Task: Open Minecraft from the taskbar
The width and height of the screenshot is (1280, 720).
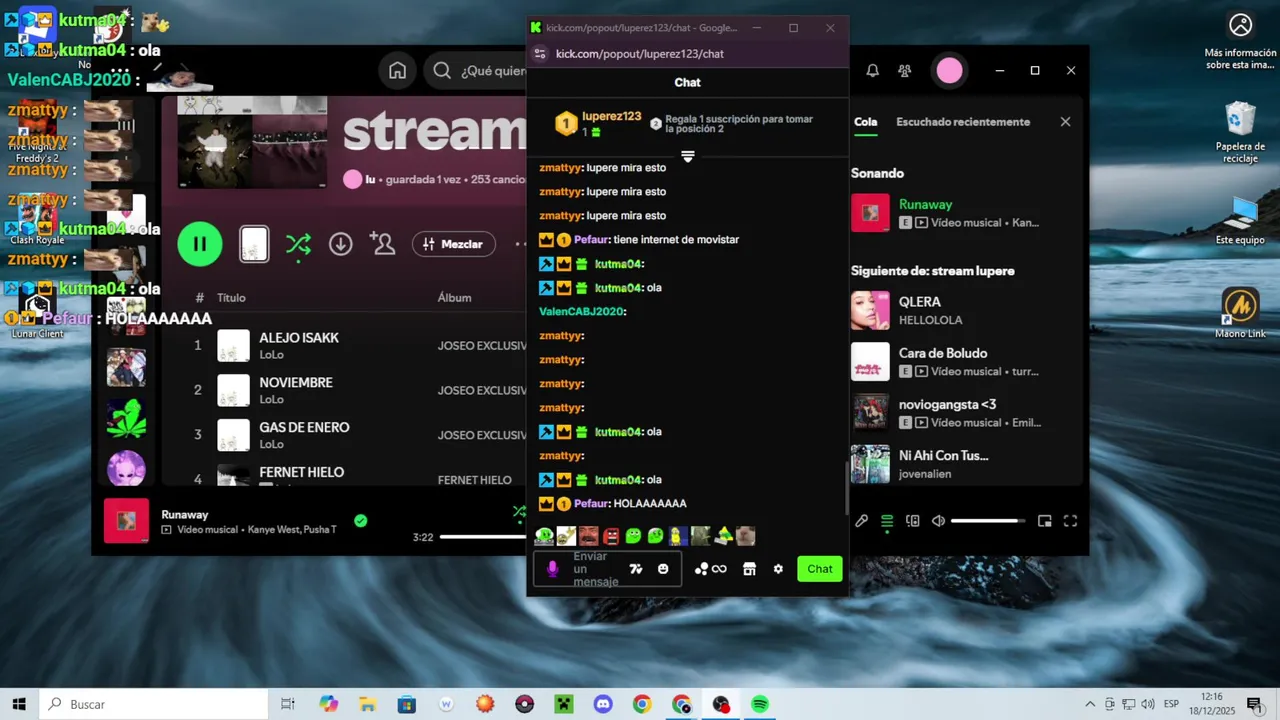Action: [x=564, y=704]
